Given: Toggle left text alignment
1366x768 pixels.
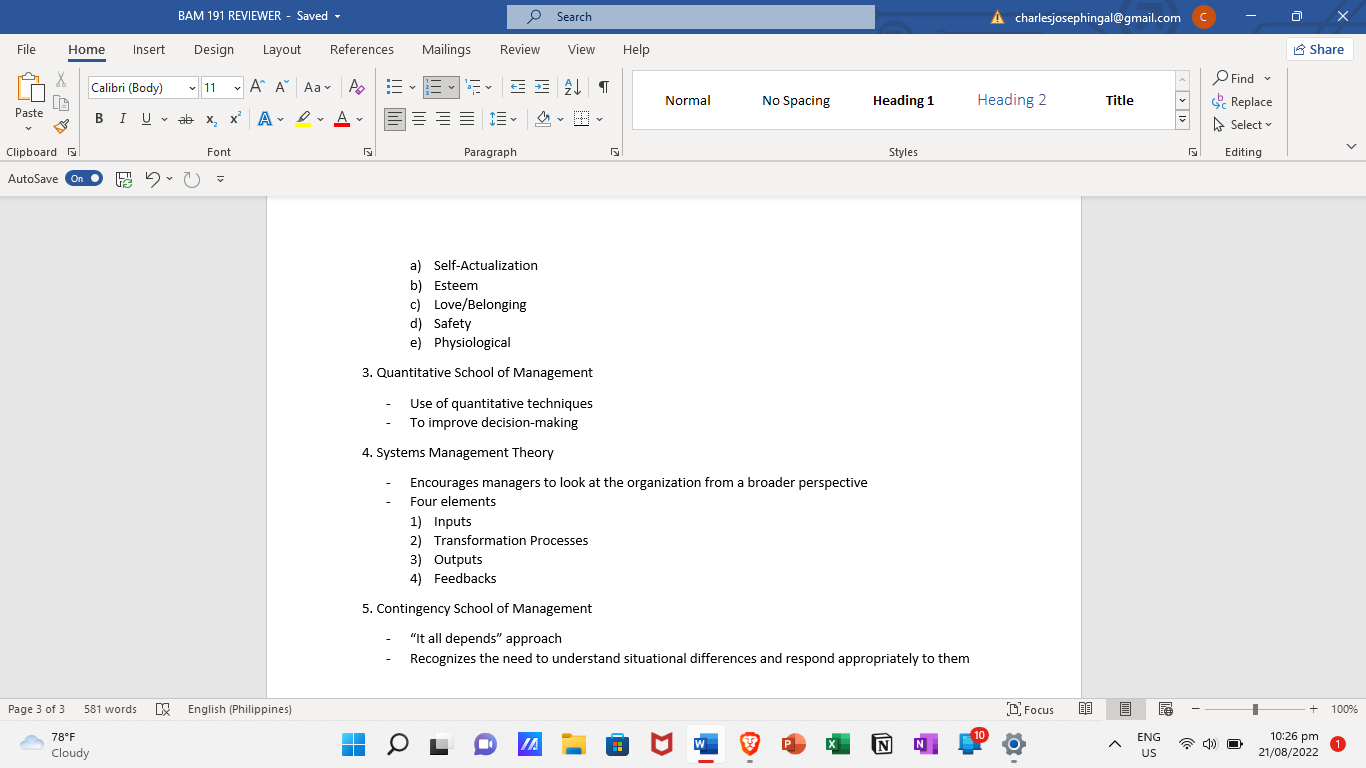Looking at the screenshot, I should click(395, 119).
